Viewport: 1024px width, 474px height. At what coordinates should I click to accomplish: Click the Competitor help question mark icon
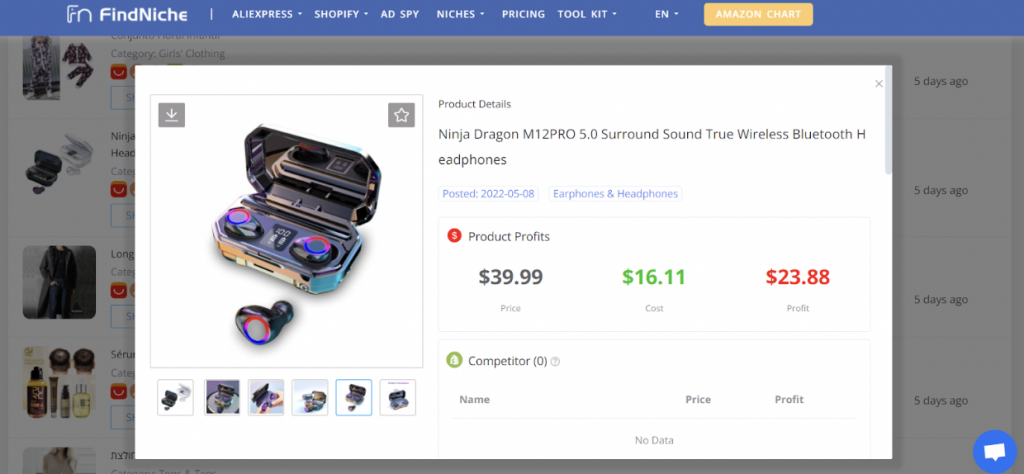click(x=556, y=361)
